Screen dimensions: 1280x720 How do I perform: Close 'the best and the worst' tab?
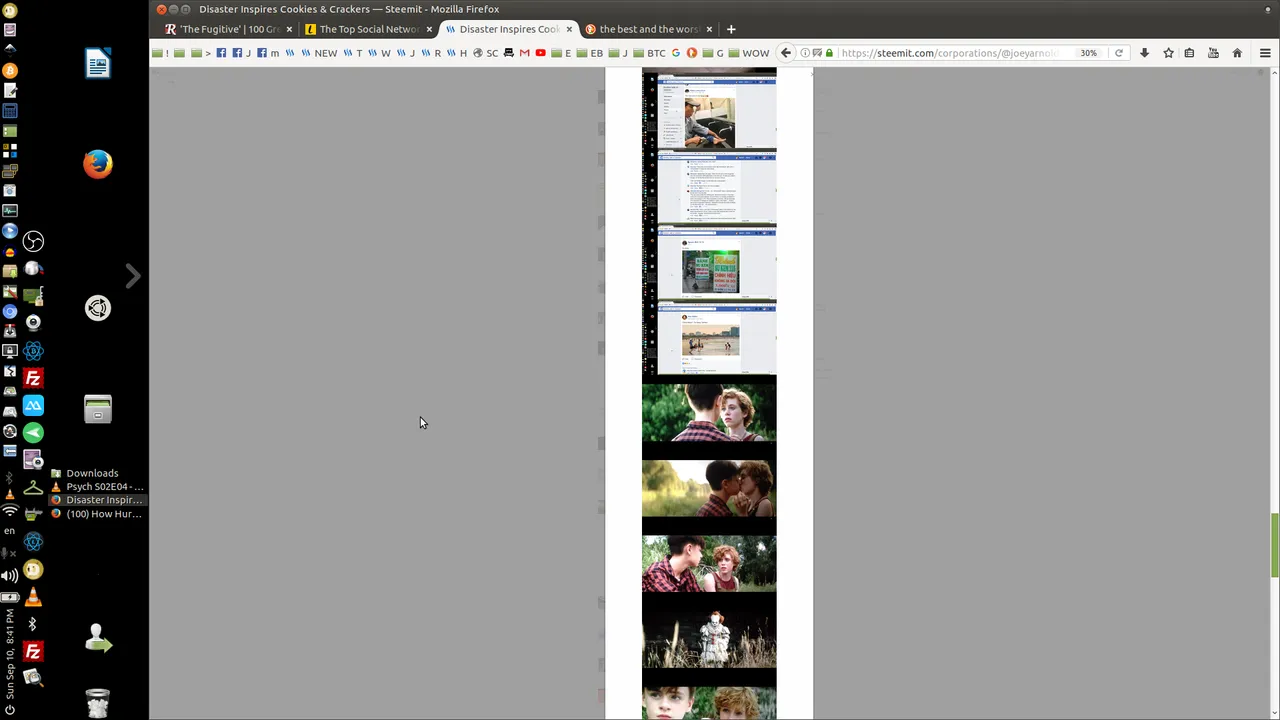(x=709, y=29)
